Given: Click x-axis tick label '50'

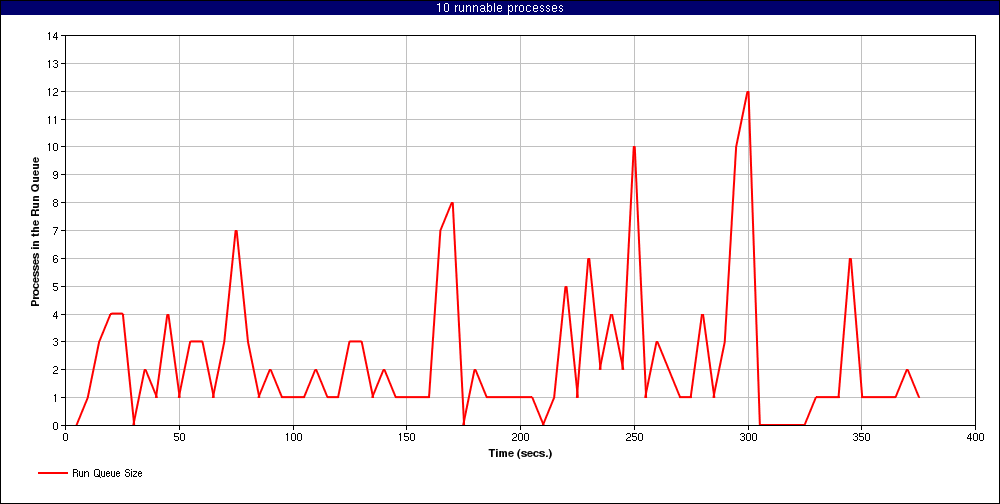Looking at the screenshot, I should (x=179, y=438).
